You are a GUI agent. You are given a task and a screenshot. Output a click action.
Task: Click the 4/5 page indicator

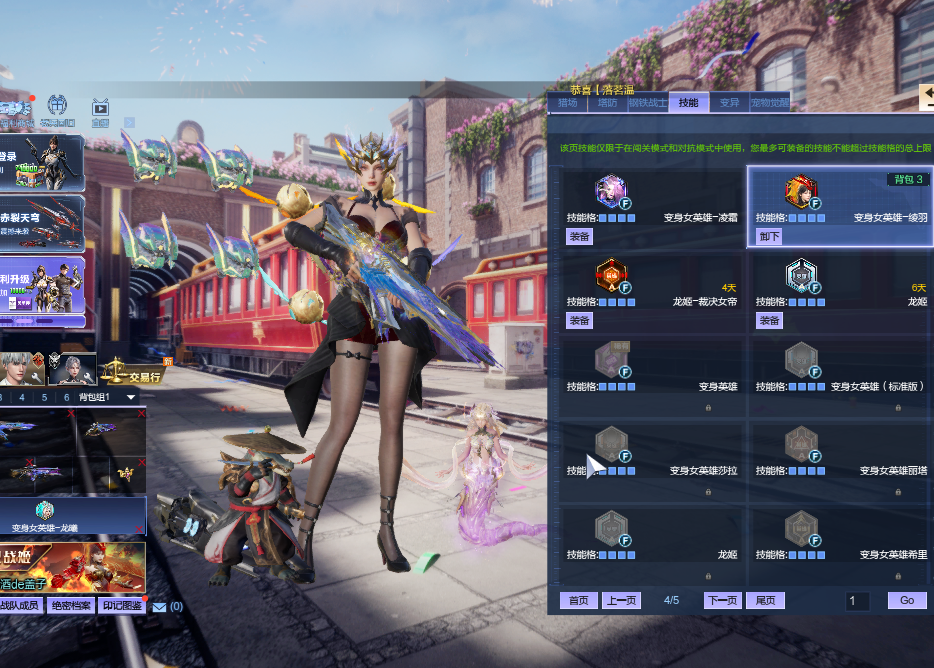click(x=671, y=600)
